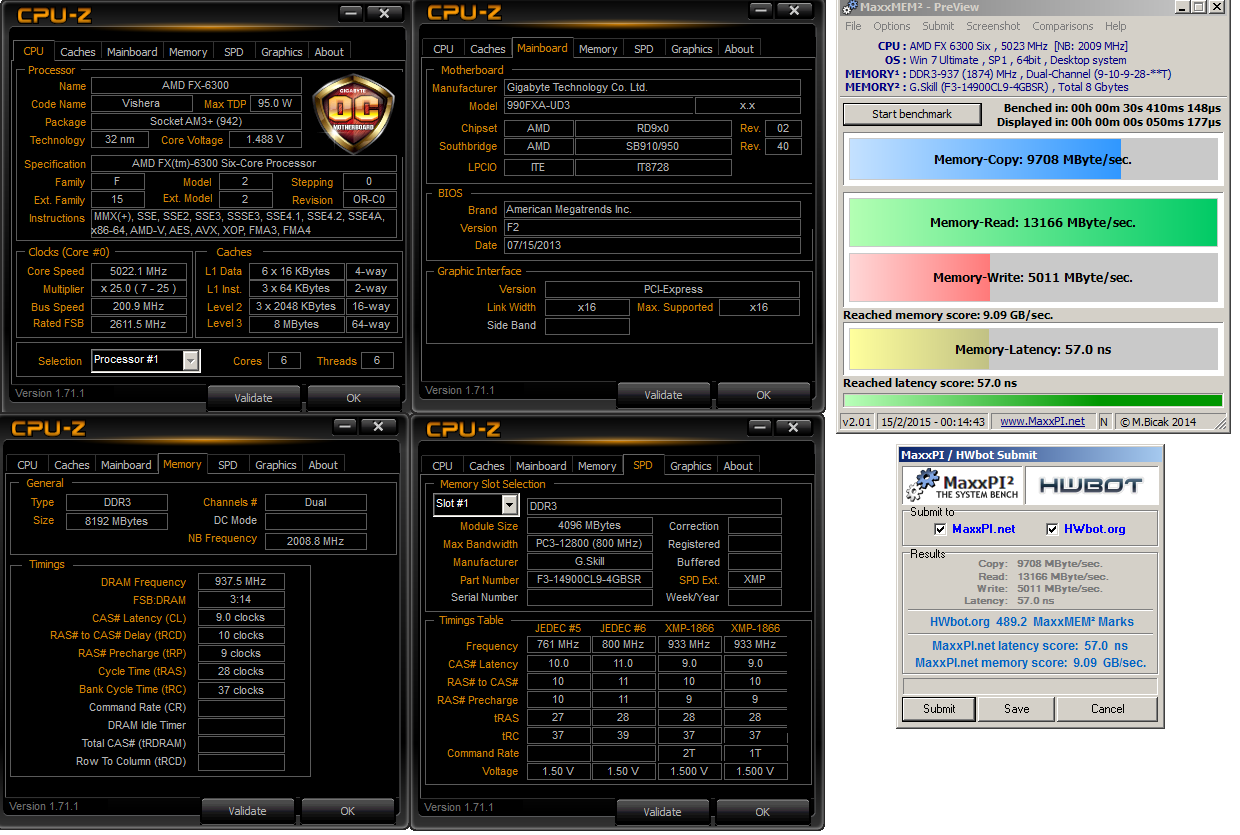
Task: Minimize the CPU-Z mainboard window
Action: 759,13
